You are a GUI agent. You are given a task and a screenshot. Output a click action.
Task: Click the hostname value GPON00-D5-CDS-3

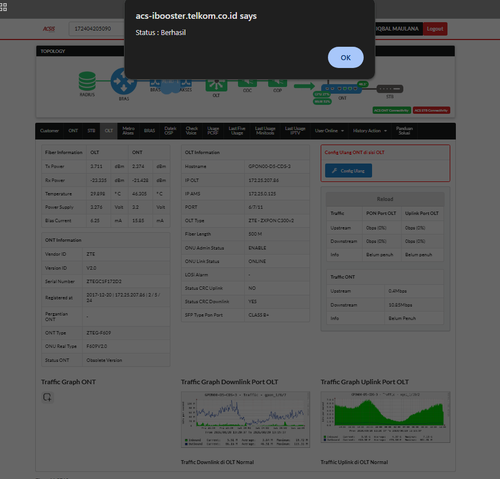269,166
